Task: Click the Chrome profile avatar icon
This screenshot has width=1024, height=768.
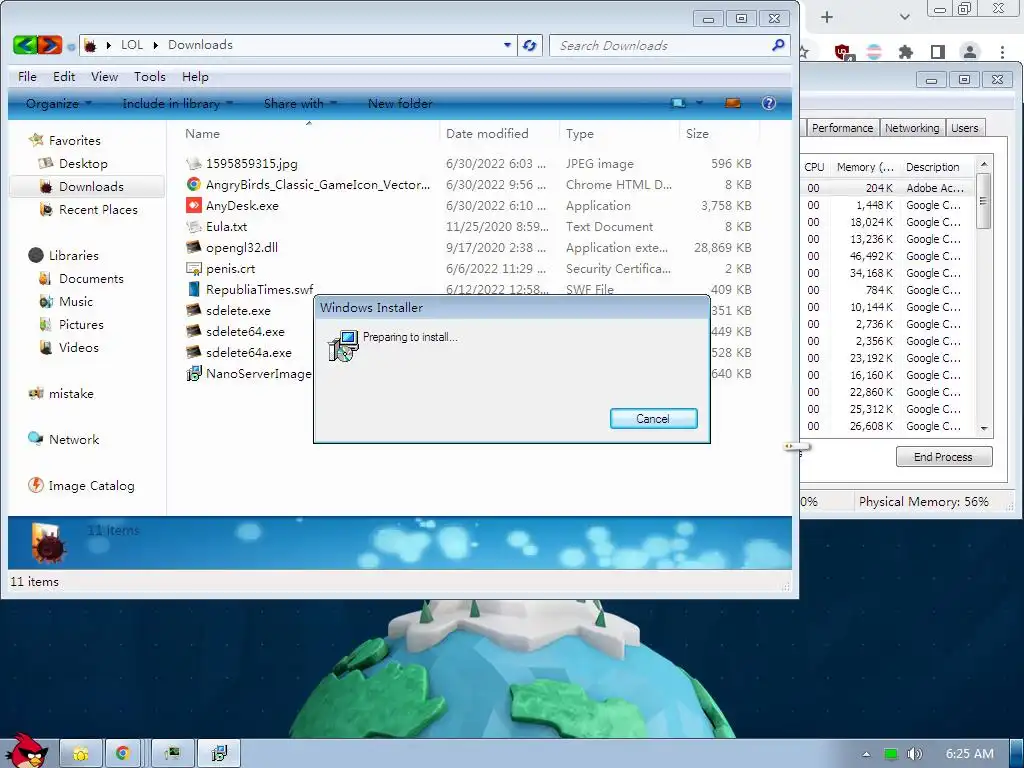Action: click(x=970, y=52)
